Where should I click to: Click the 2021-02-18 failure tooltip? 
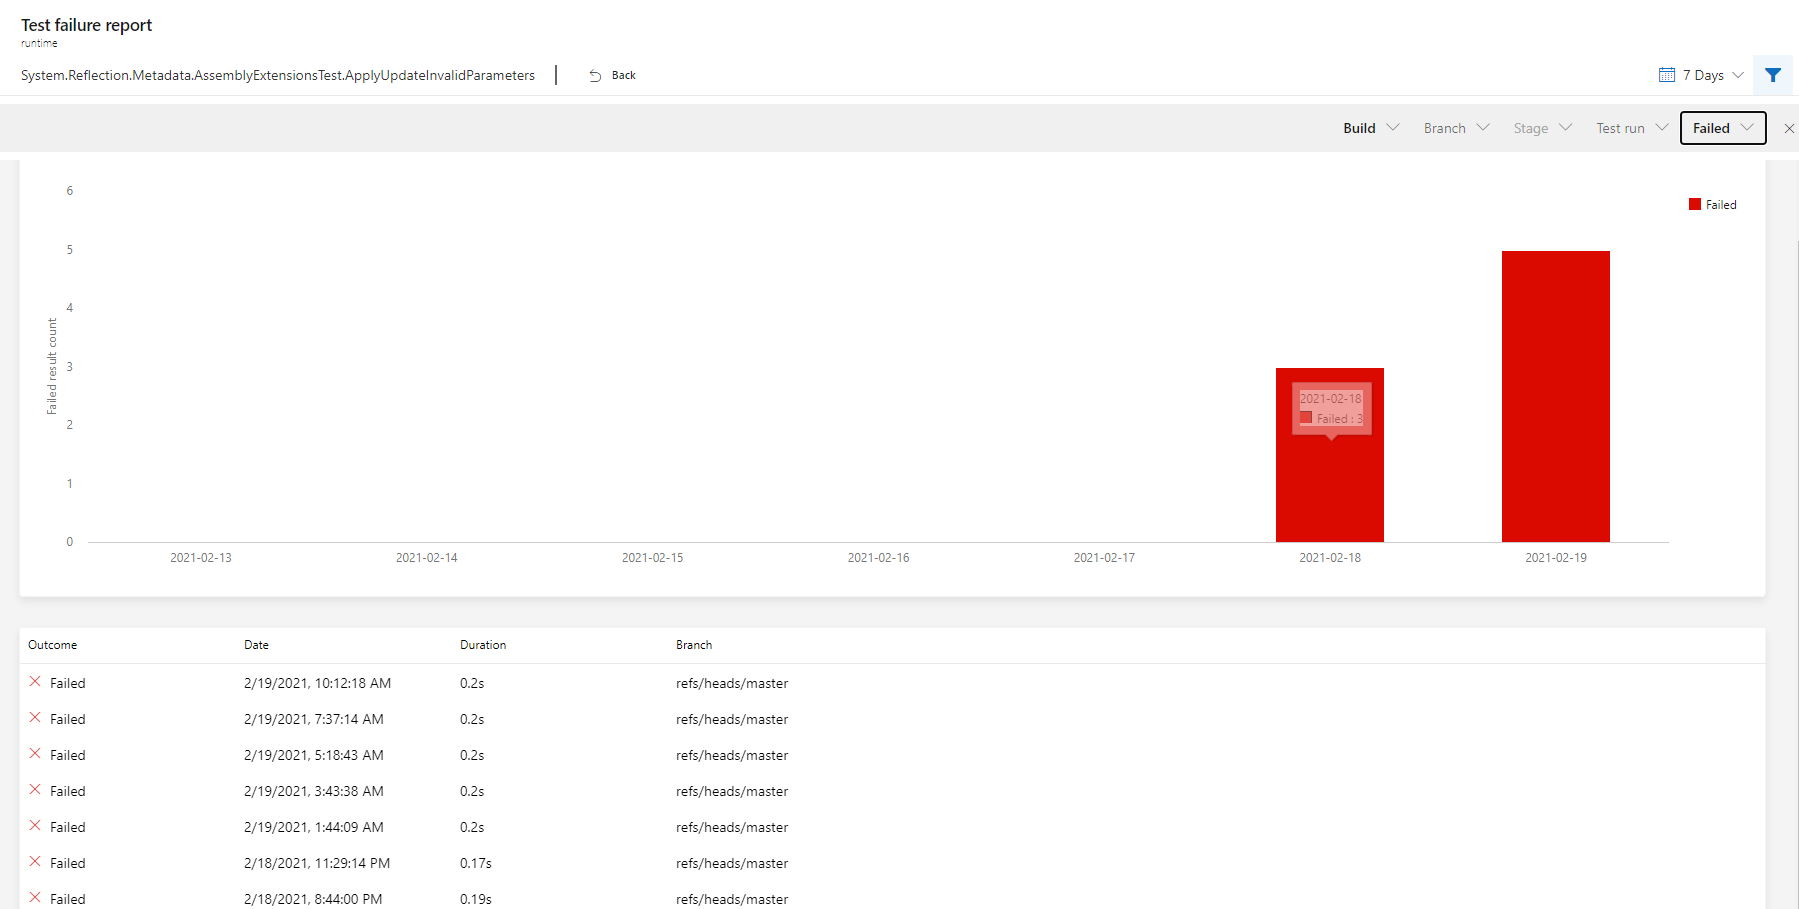(1330, 408)
